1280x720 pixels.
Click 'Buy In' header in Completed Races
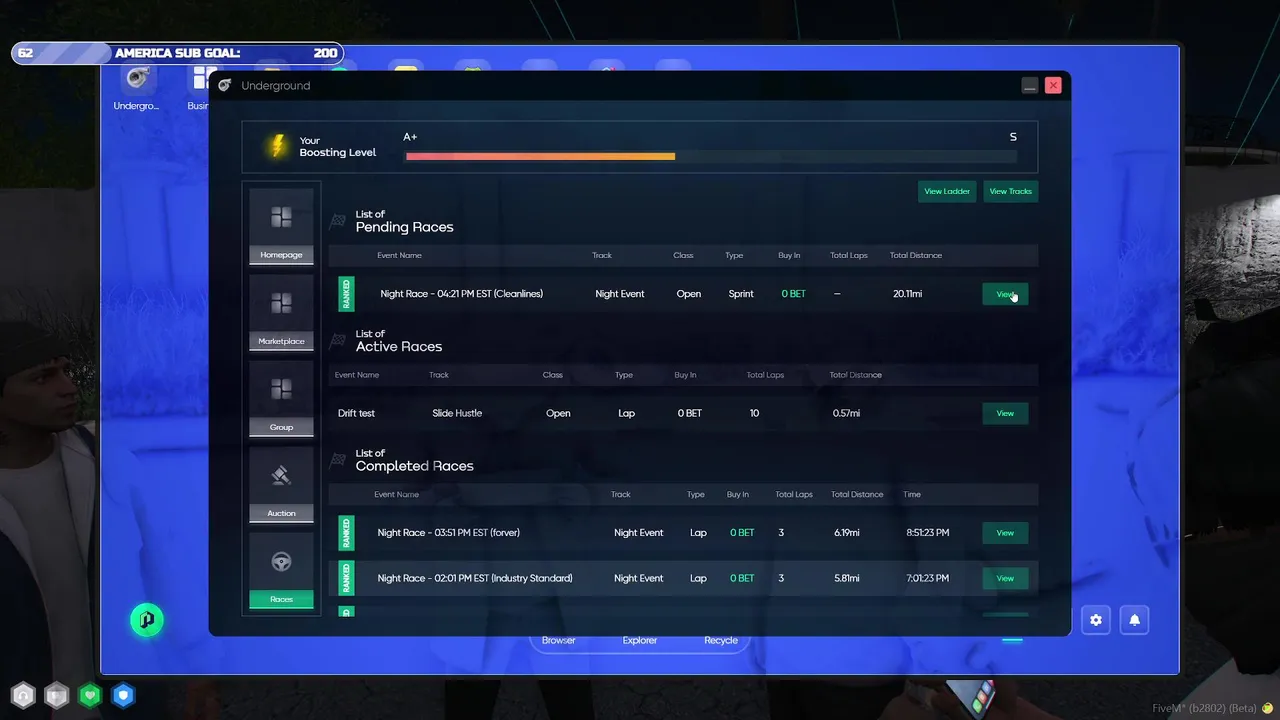point(738,494)
